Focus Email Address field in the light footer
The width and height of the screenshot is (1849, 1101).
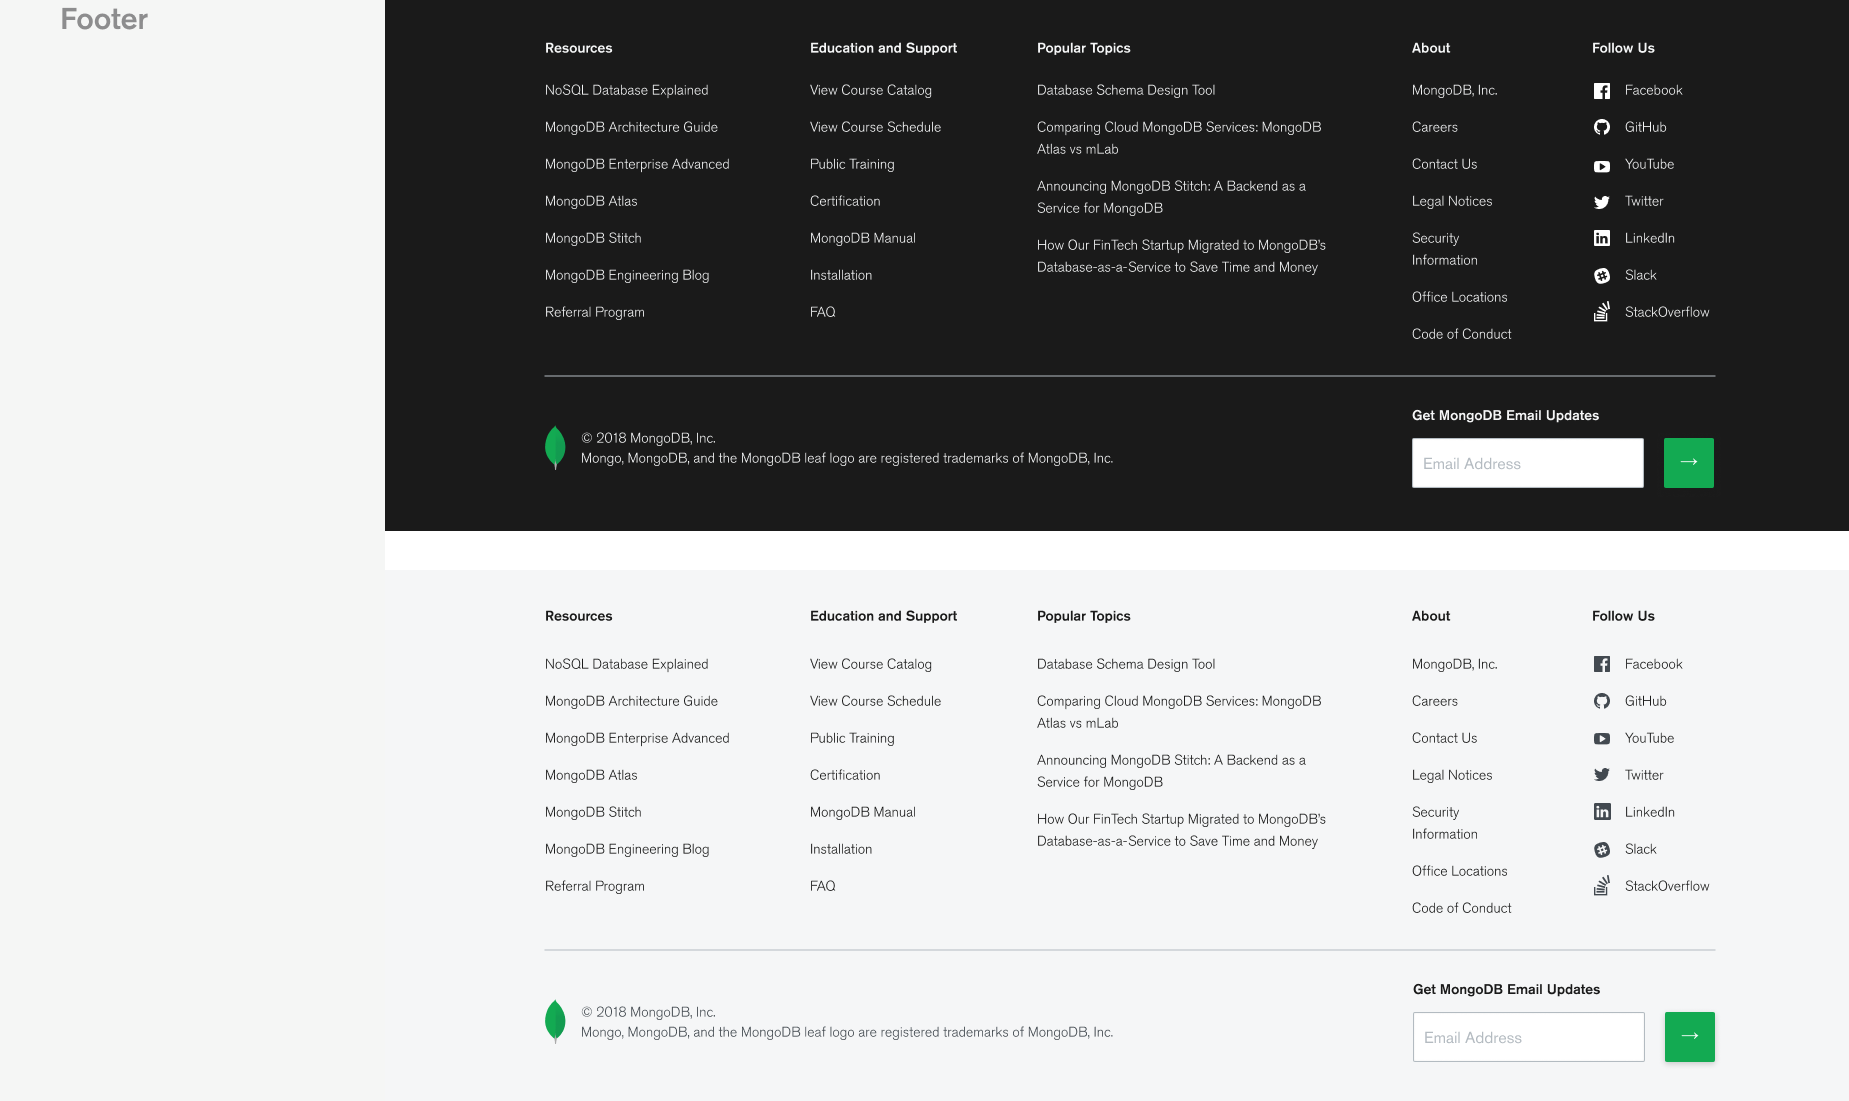(x=1528, y=1037)
